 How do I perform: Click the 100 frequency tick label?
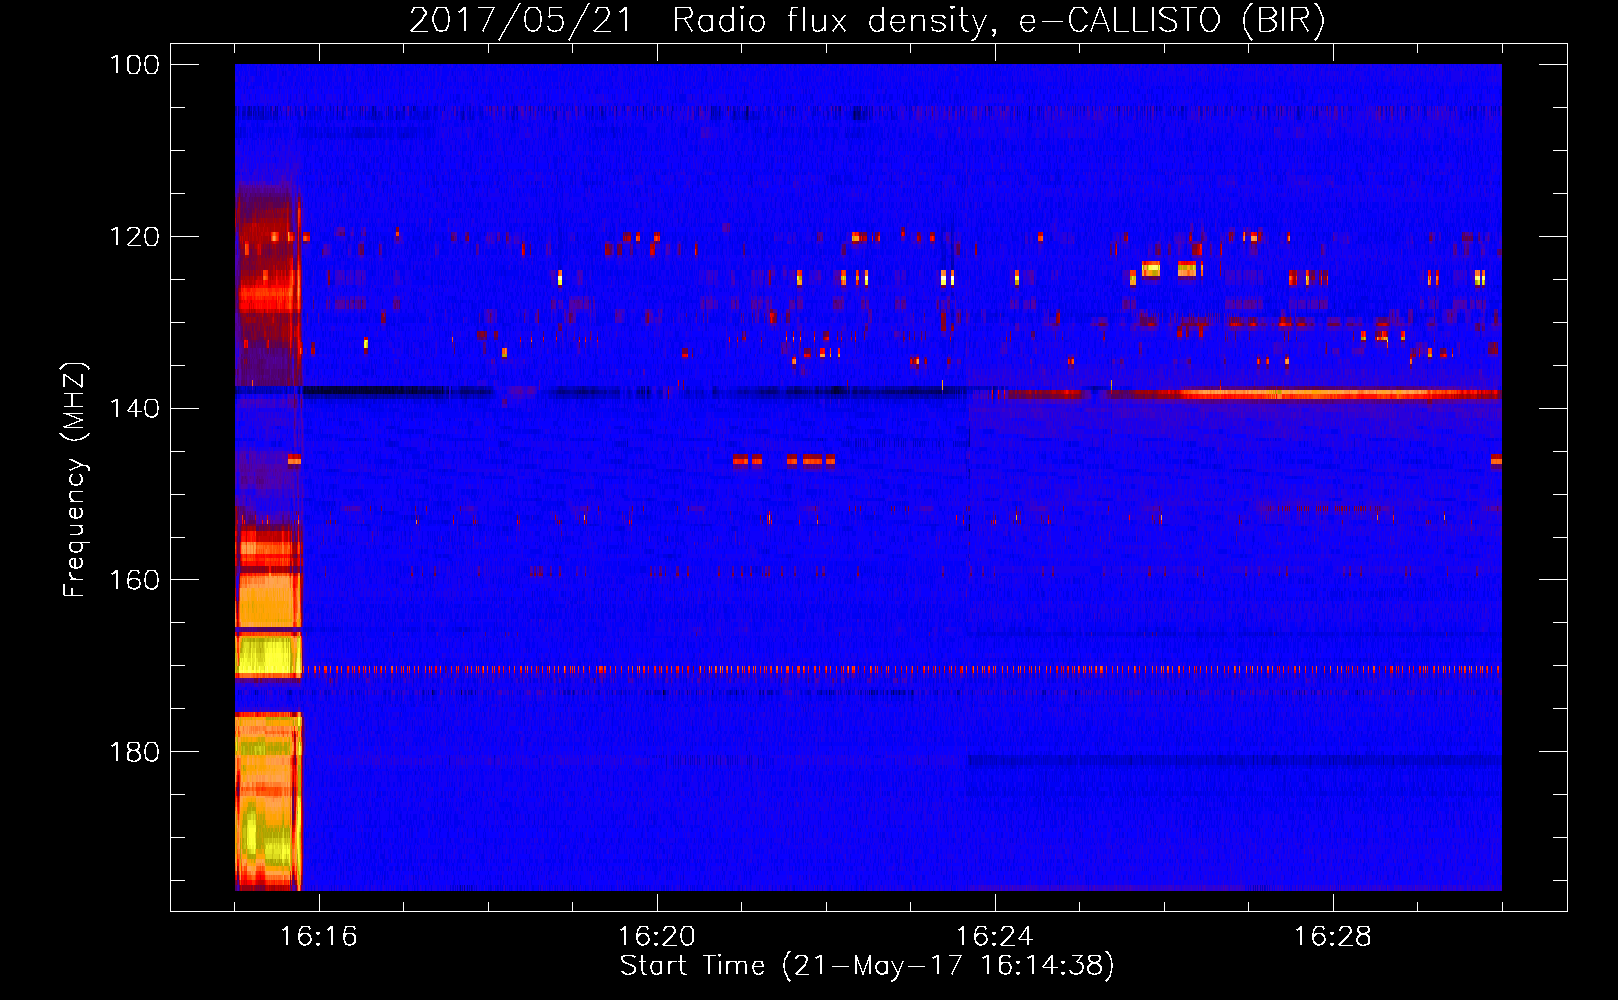(x=135, y=65)
